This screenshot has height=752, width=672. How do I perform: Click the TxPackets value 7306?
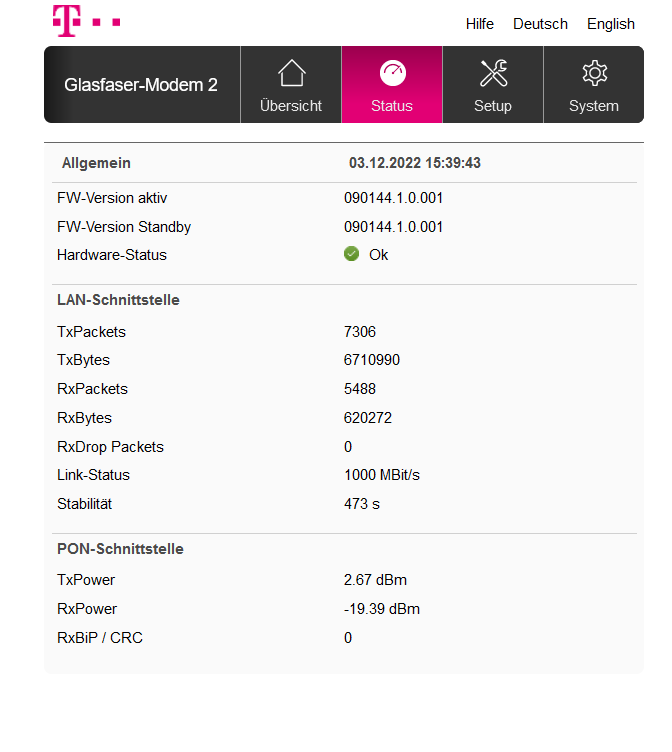click(x=360, y=332)
